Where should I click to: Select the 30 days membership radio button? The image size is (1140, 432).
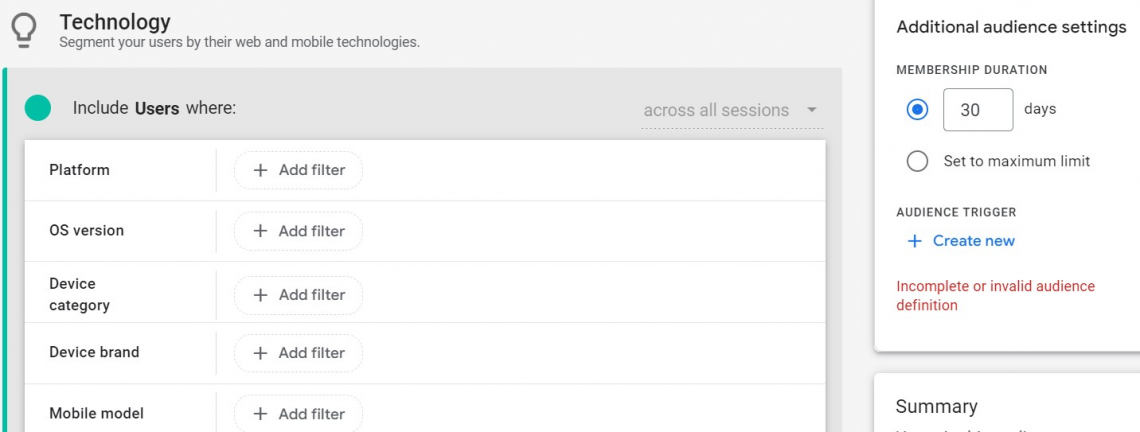pos(918,110)
